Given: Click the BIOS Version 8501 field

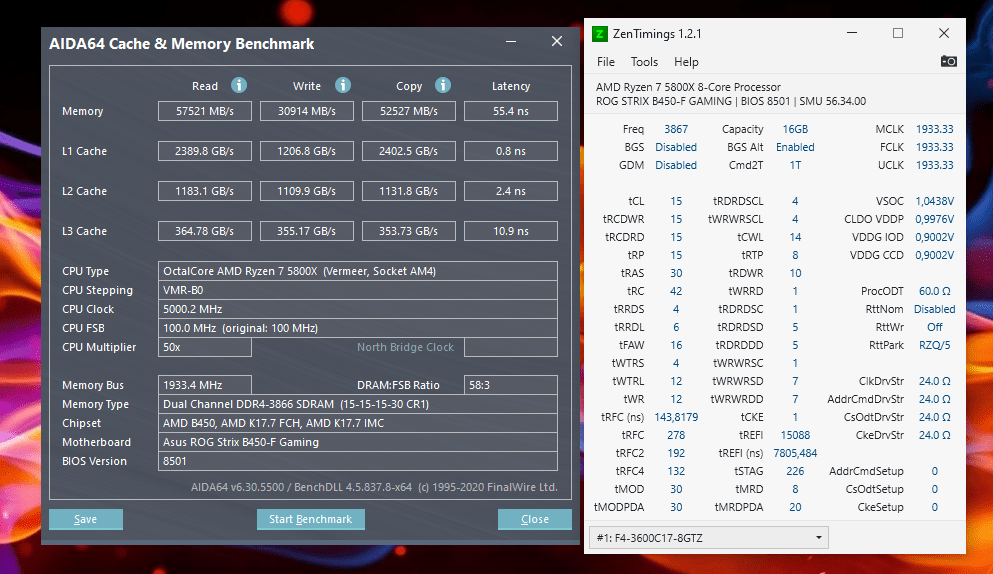Looking at the screenshot, I should tap(358, 461).
